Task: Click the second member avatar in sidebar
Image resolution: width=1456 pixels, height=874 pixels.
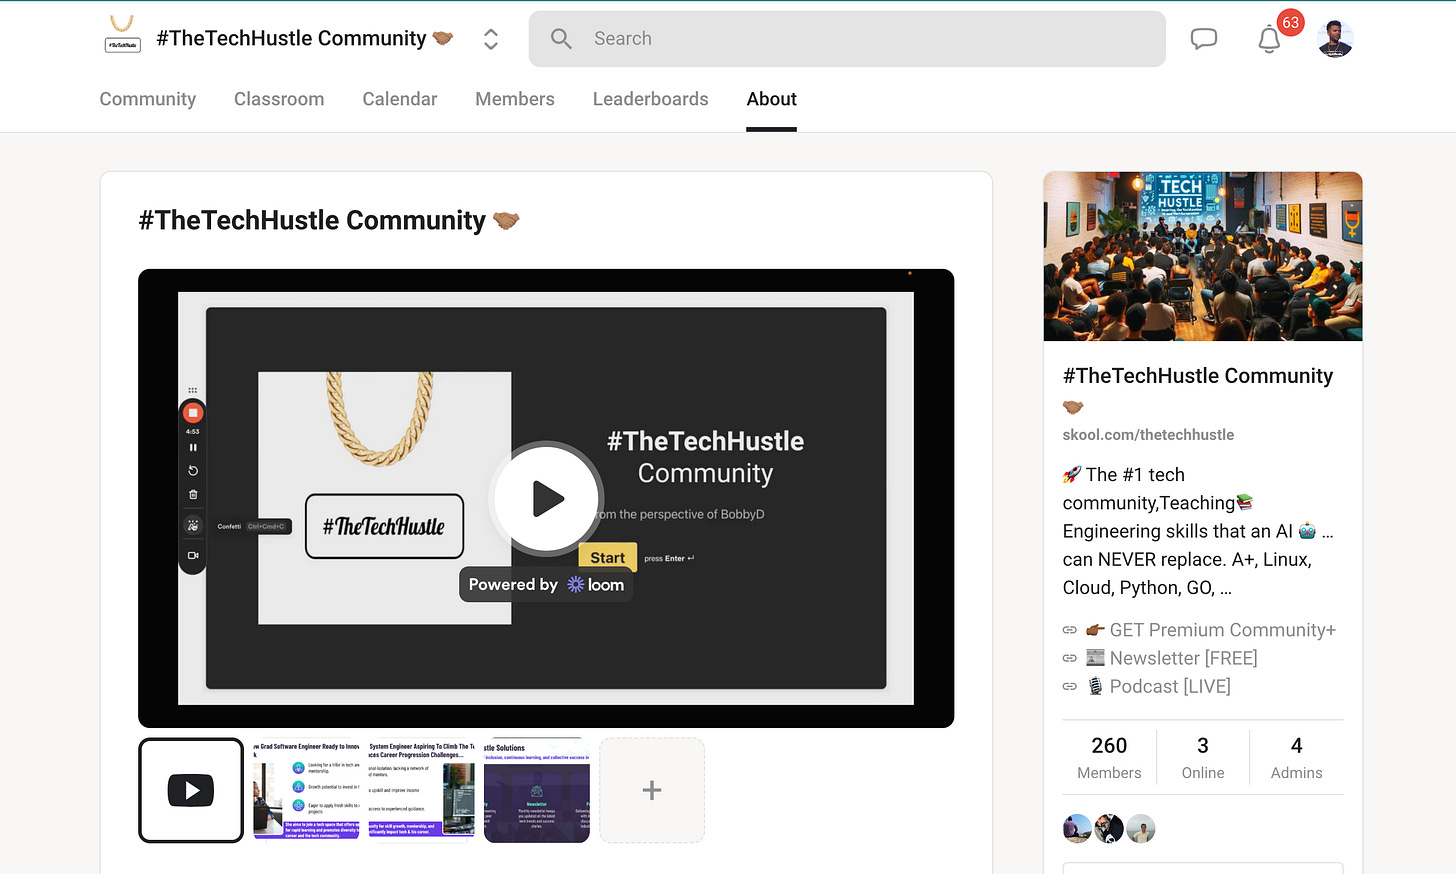Action: 1109,829
